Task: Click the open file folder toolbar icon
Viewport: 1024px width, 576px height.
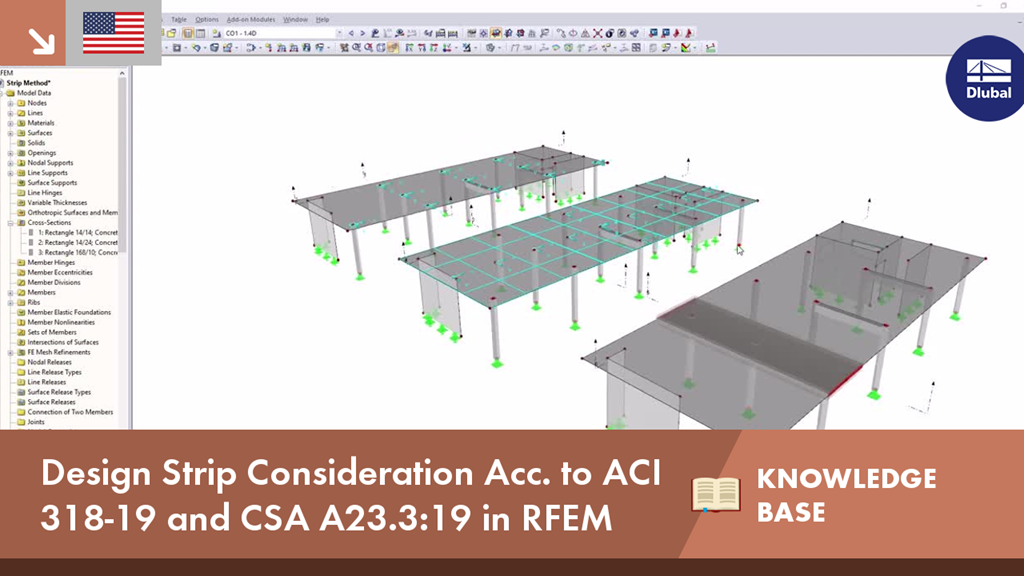Action: tap(171, 33)
